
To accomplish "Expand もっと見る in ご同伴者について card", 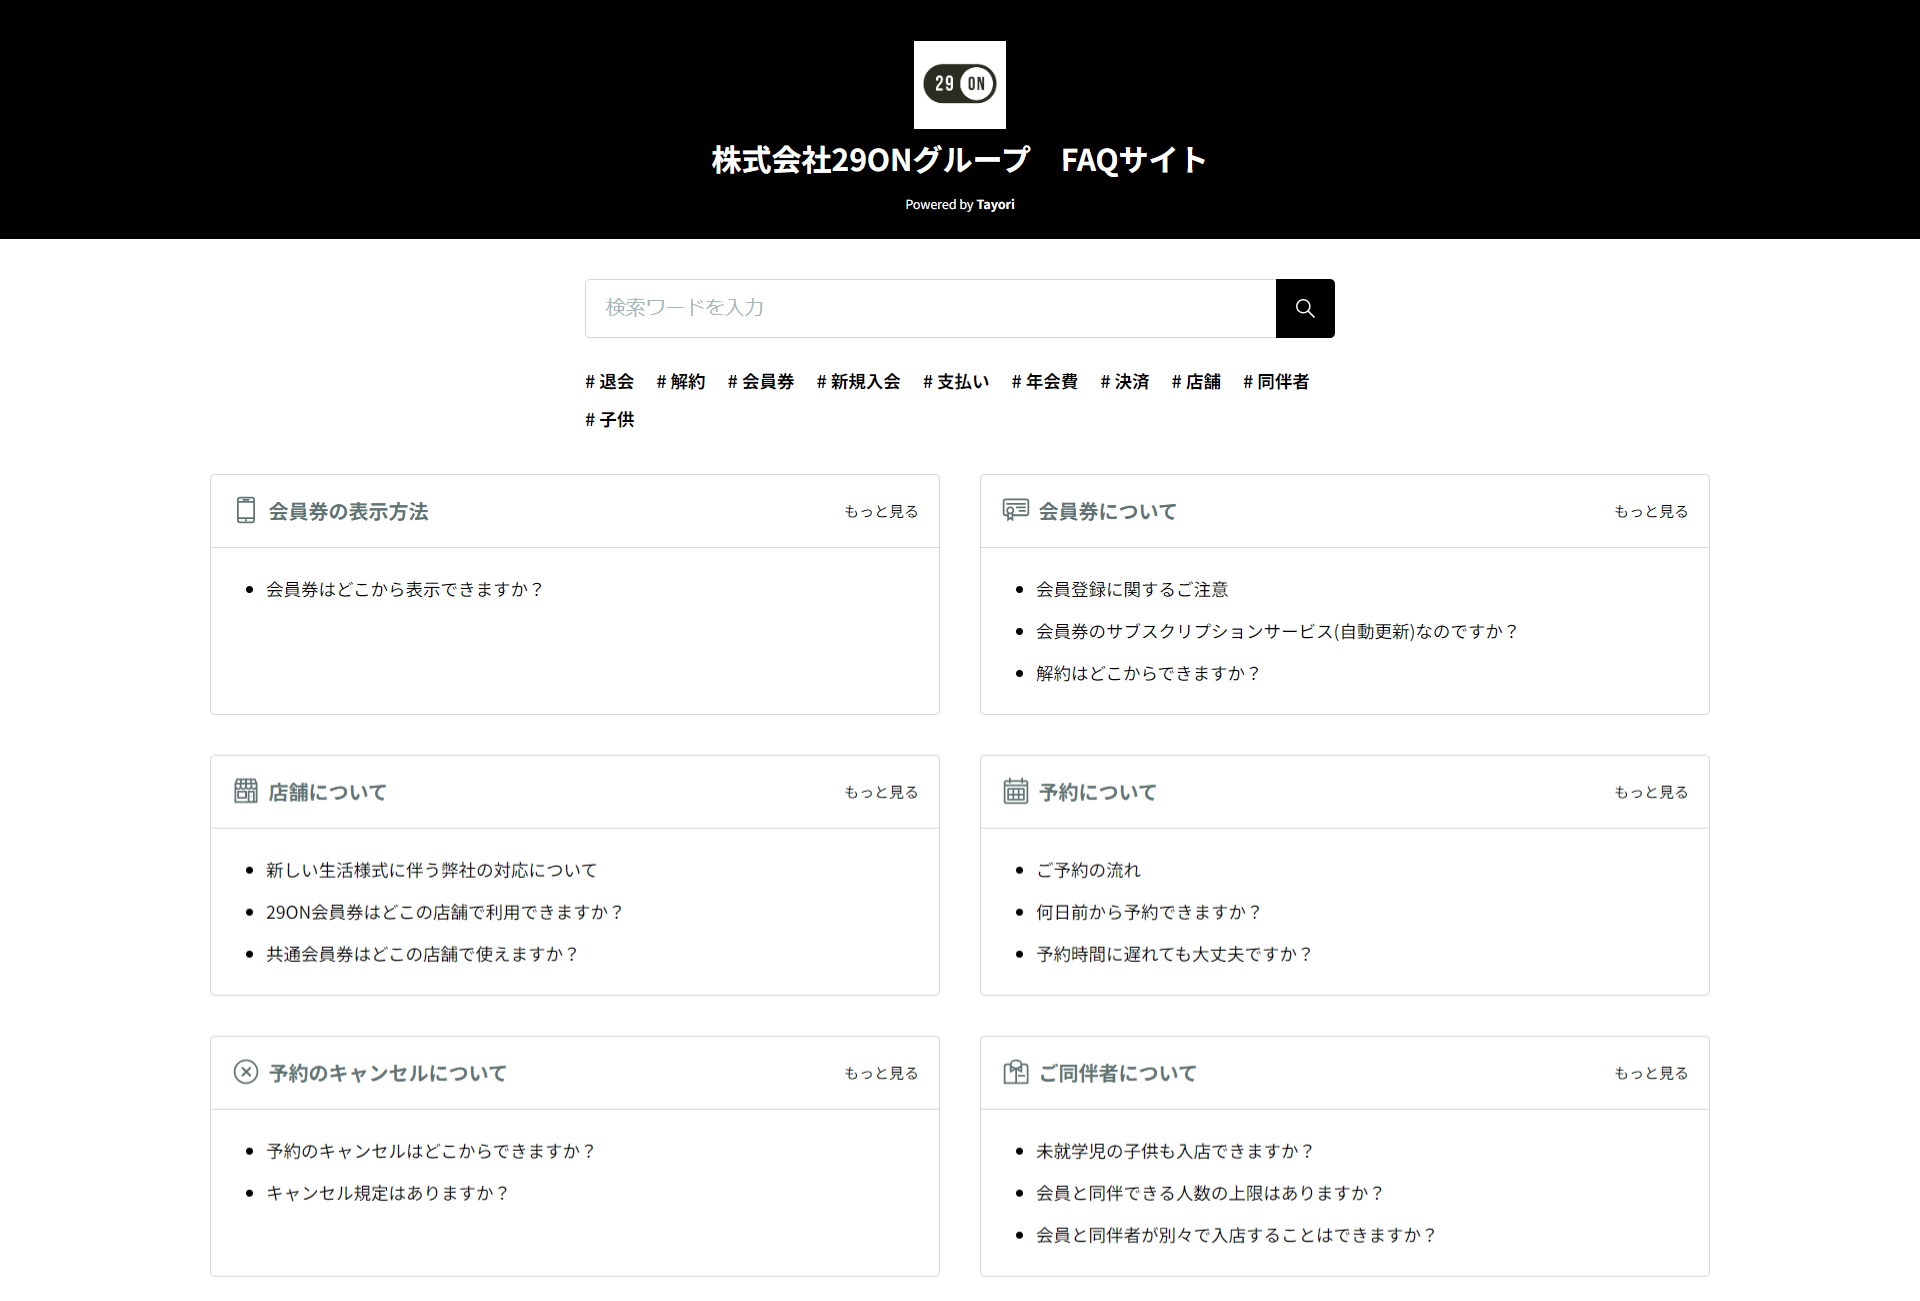I will [1650, 1074].
